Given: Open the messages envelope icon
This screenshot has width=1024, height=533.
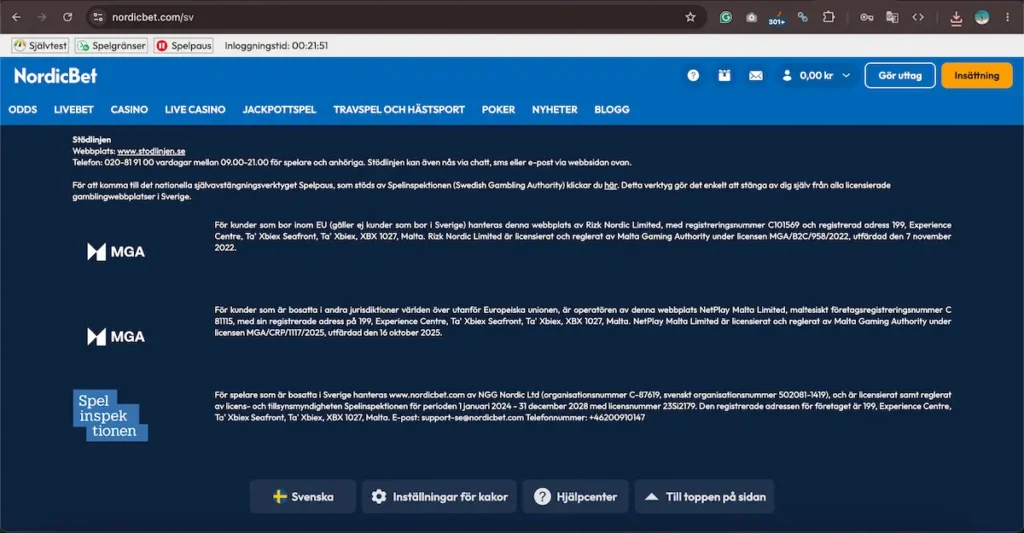Looking at the screenshot, I should click(756, 76).
